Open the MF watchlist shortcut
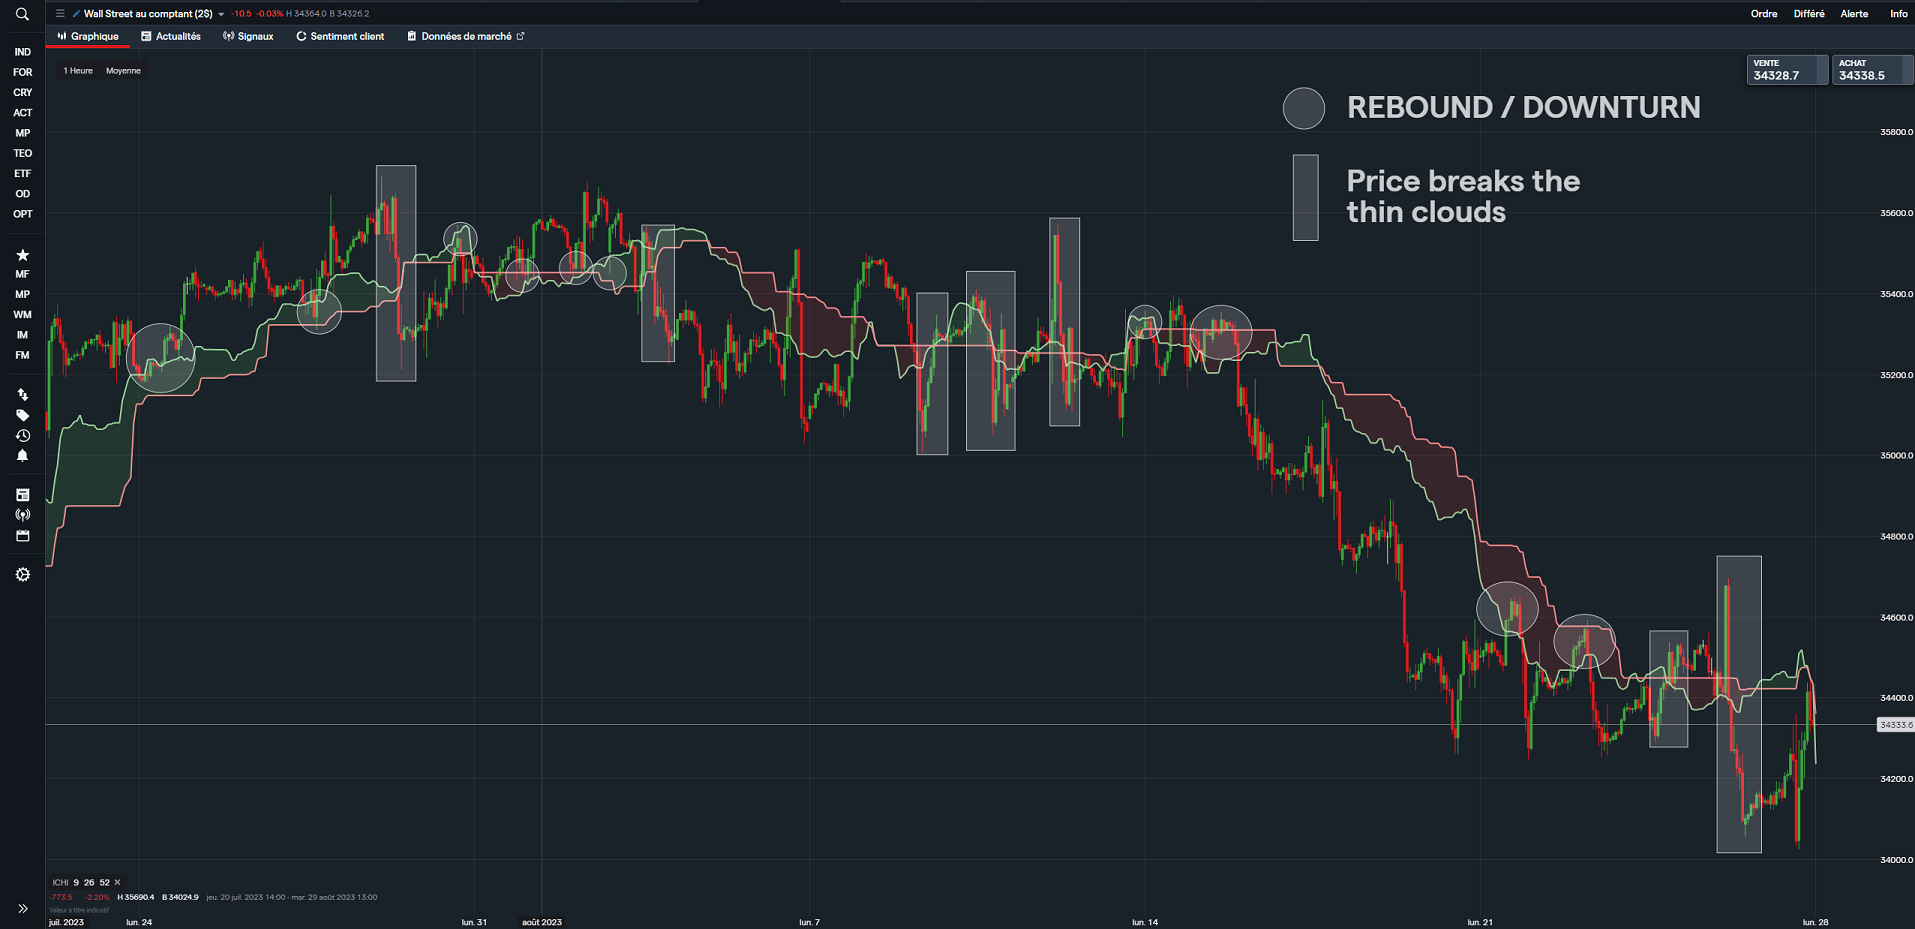 (x=22, y=274)
